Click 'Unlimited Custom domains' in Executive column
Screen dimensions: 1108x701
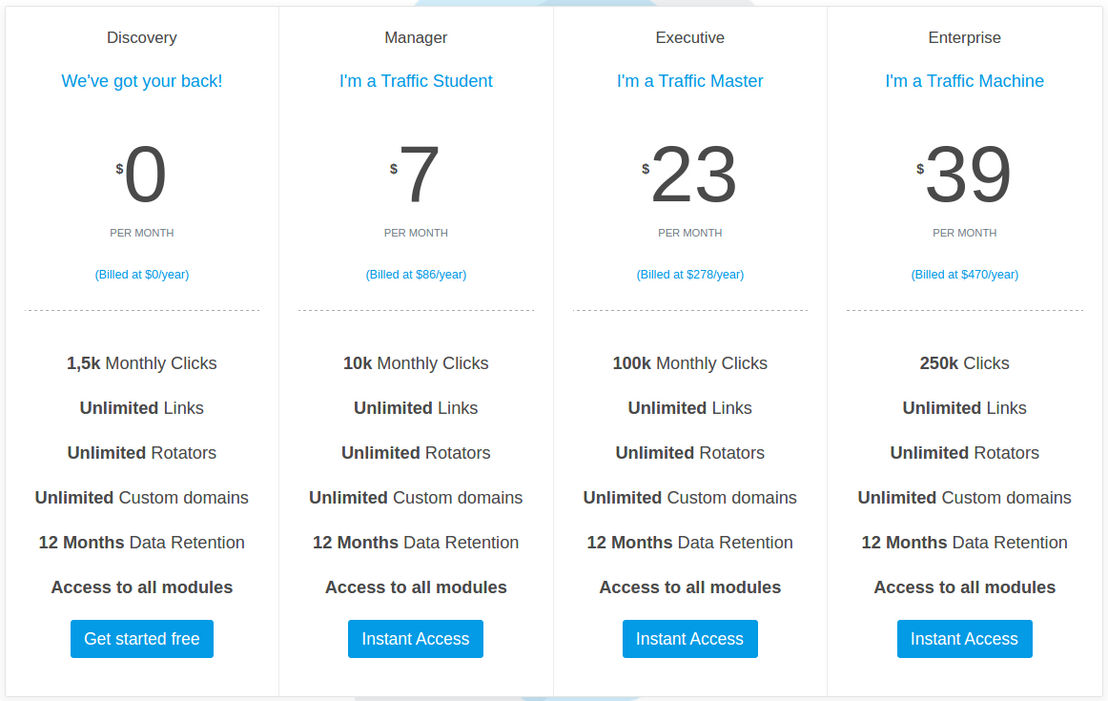tap(690, 497)
